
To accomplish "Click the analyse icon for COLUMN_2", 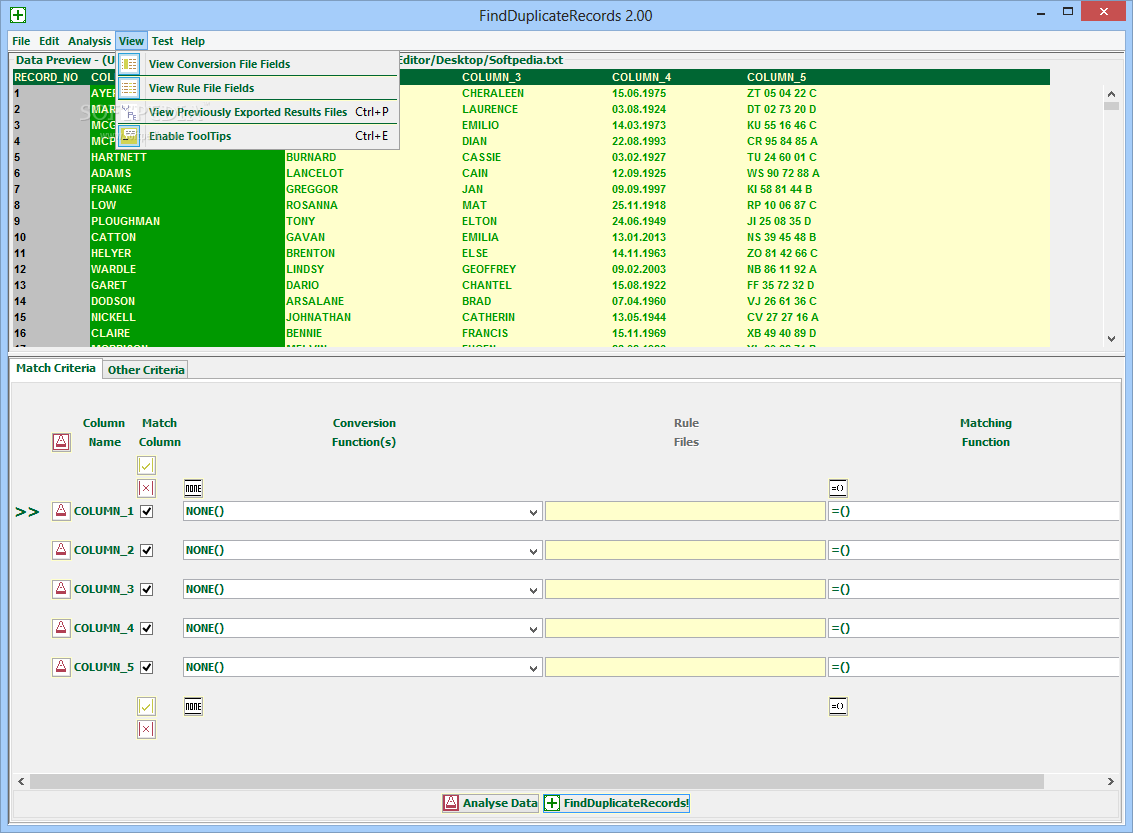I will (x=61, y=551).
